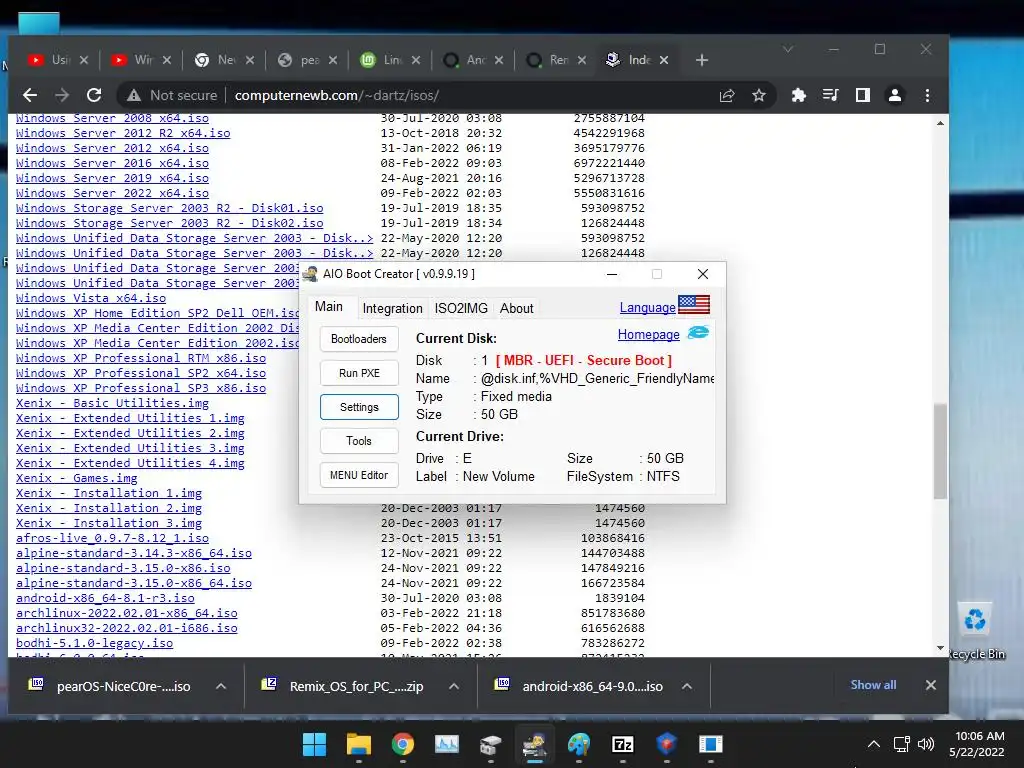Share this page via the share icon
Image resolution: width=1024 pixels, height=768 pixels.
click(727, 95)
